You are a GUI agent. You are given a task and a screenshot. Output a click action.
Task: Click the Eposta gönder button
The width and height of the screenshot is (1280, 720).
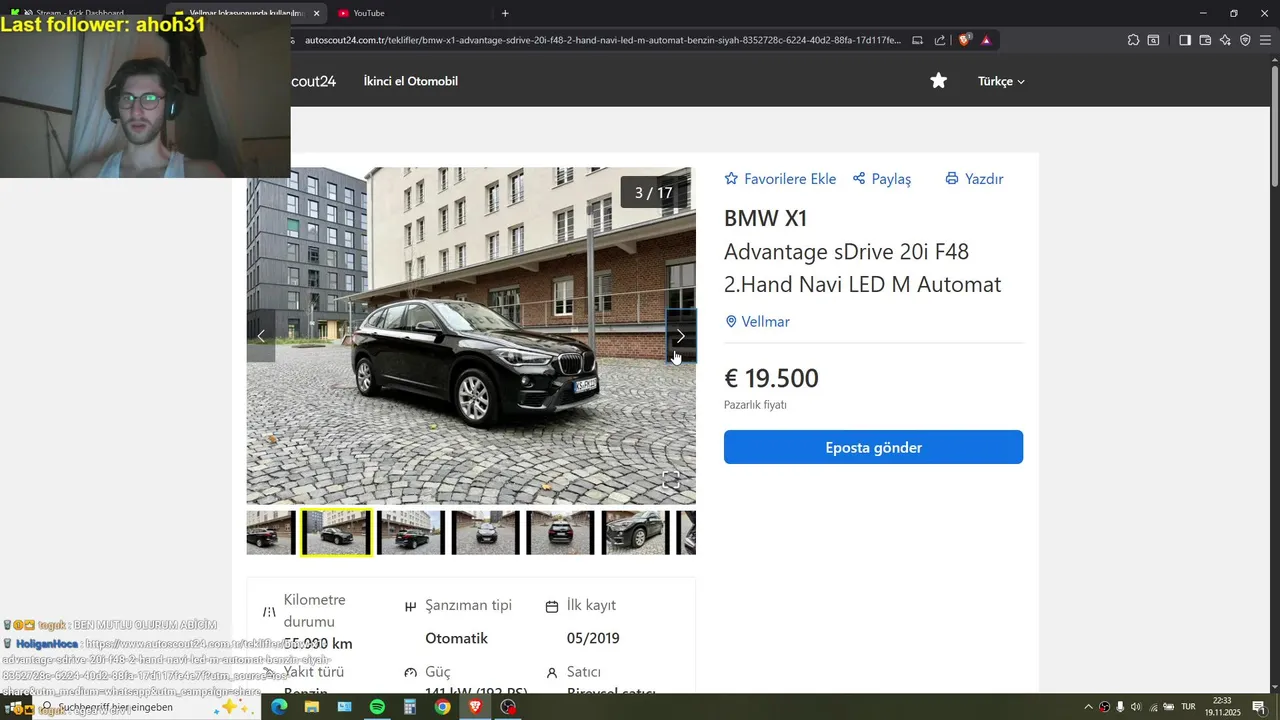[x=873, y=447]
